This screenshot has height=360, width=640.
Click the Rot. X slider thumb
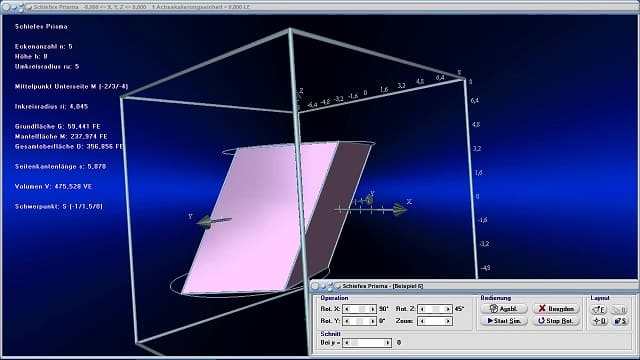(x=362, y=309)
